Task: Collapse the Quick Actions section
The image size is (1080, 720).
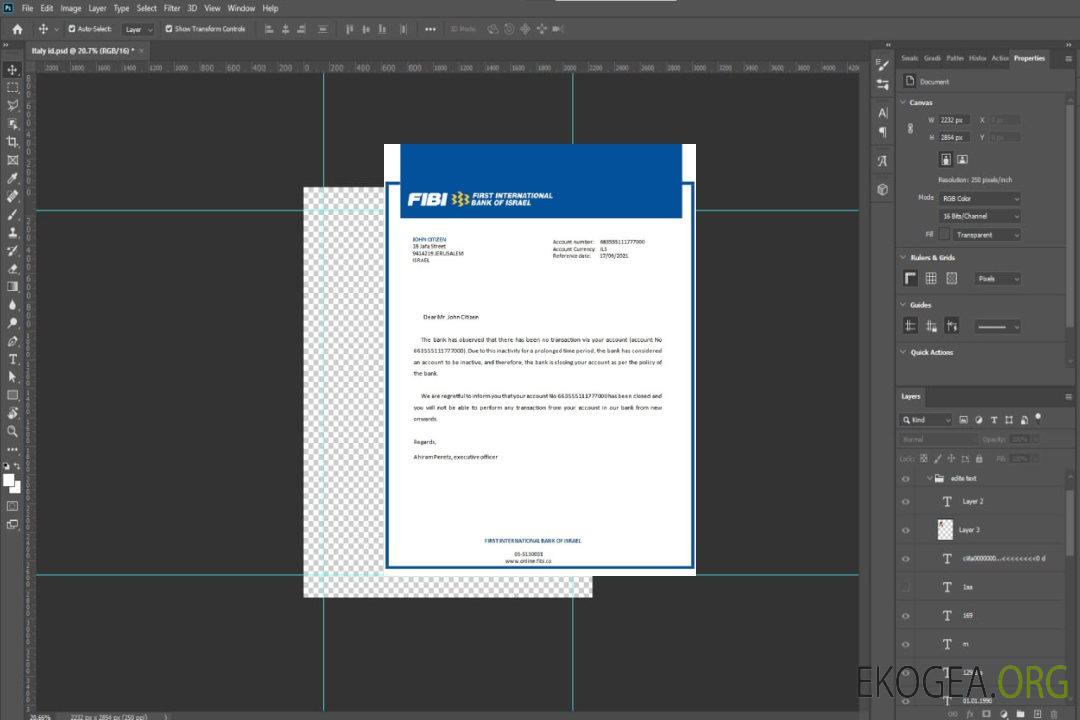Action: [903, 352]
